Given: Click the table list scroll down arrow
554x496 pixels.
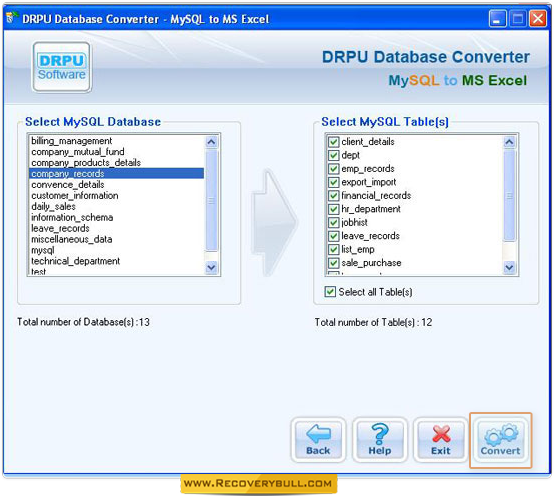Looking at the screenshot, I should click(509, 267).
